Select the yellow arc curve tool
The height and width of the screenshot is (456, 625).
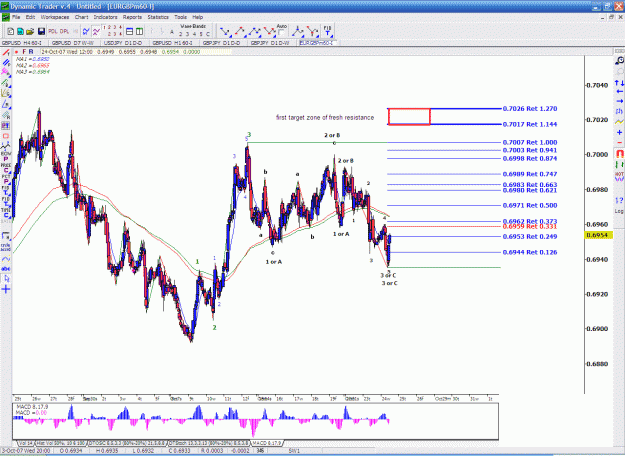coord(6,259)
